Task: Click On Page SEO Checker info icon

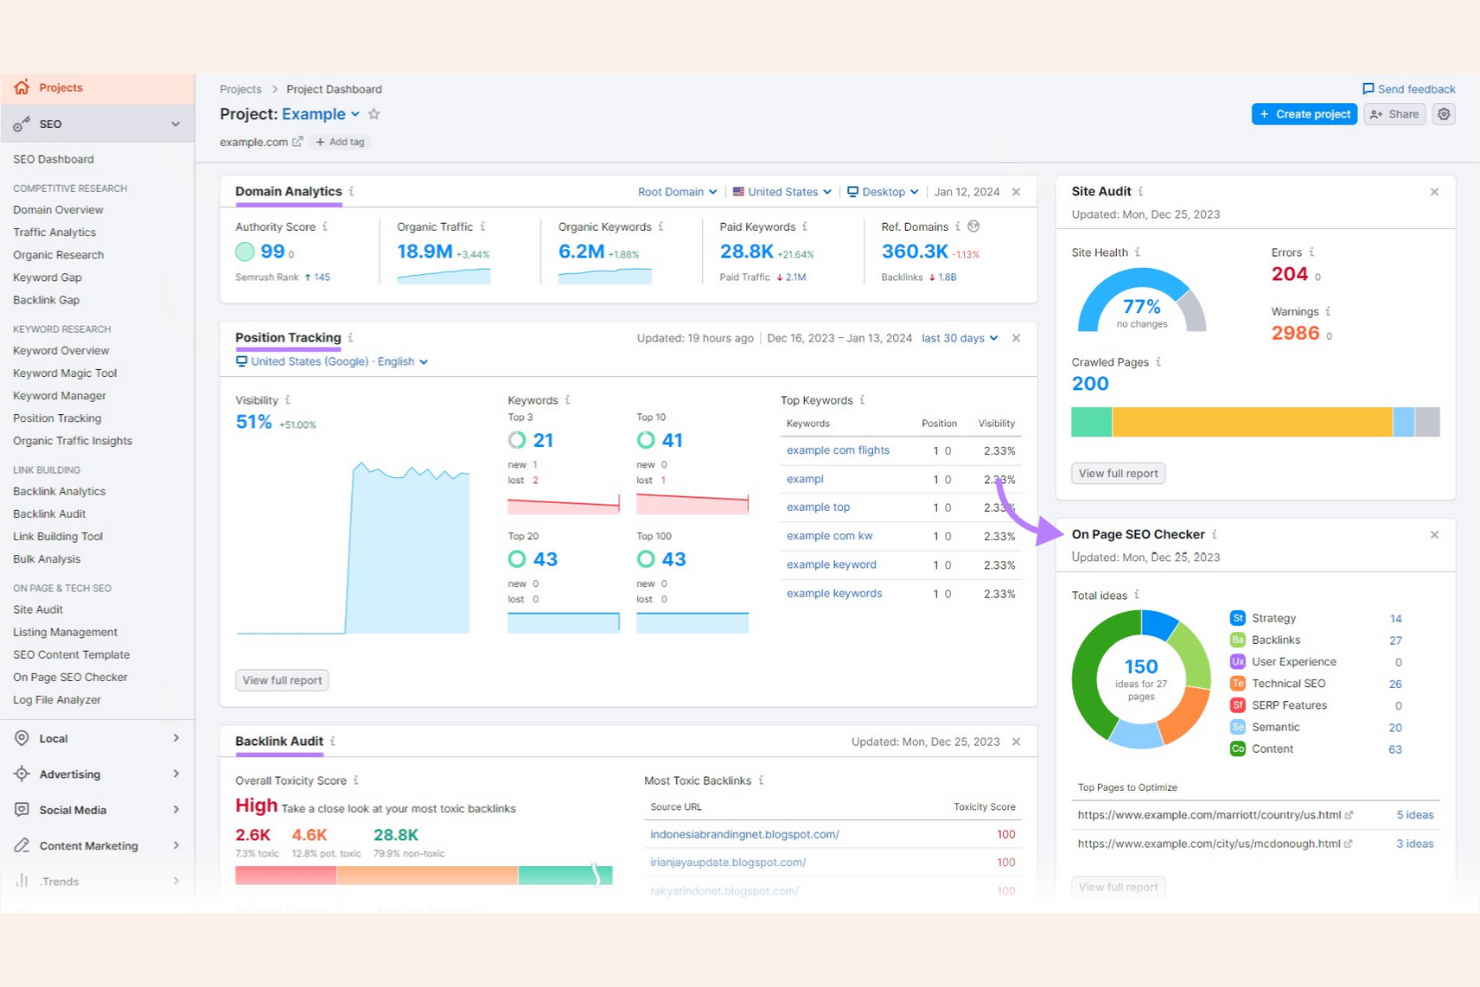Action: 1214,535
